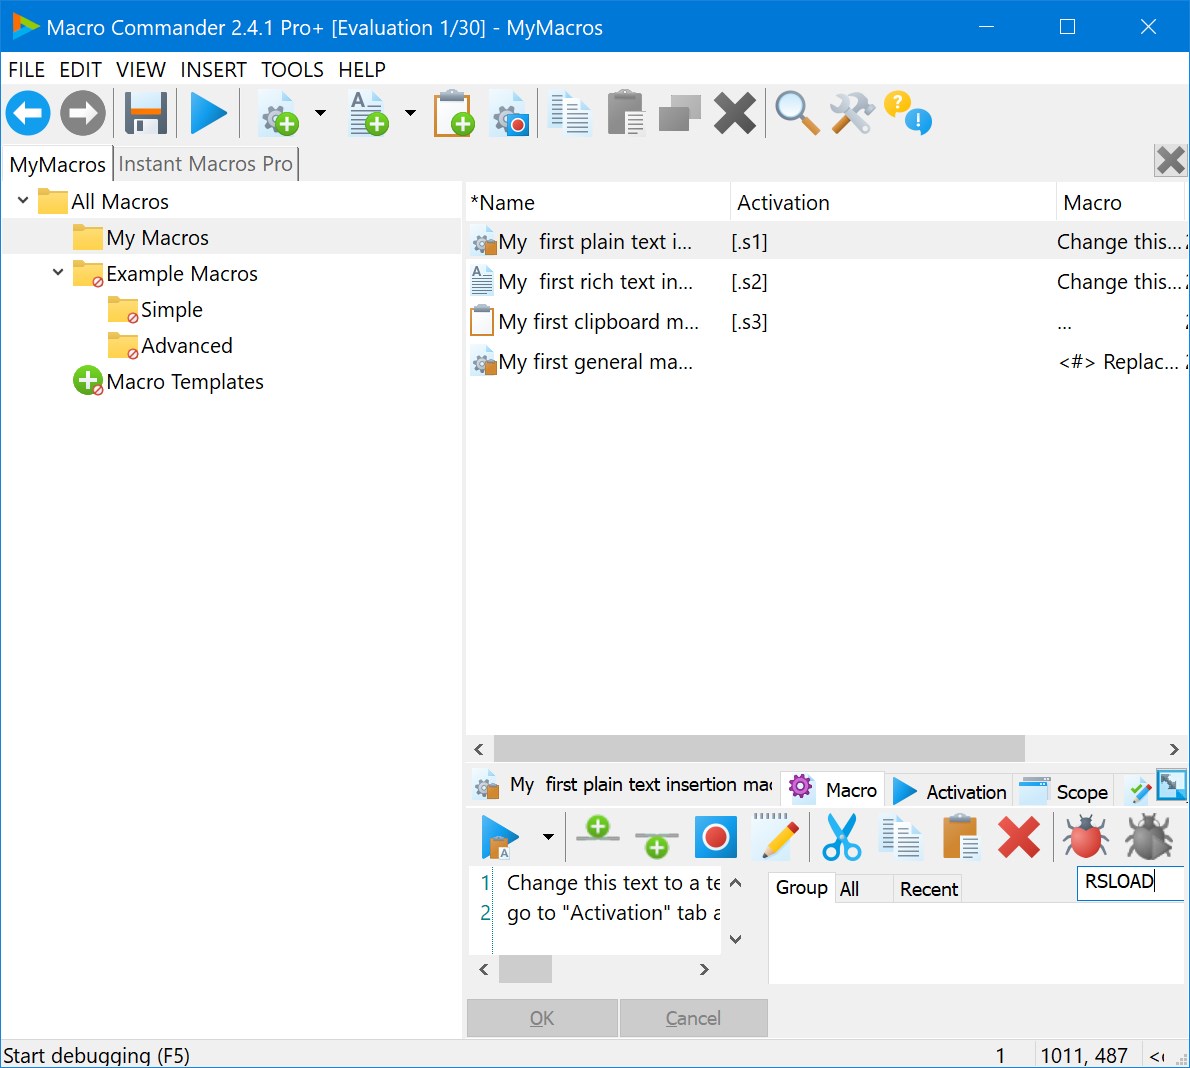Click the red Record button in editor toolbar
The height and width of the screenshot is (1068, 1190).
pos(716,837)
